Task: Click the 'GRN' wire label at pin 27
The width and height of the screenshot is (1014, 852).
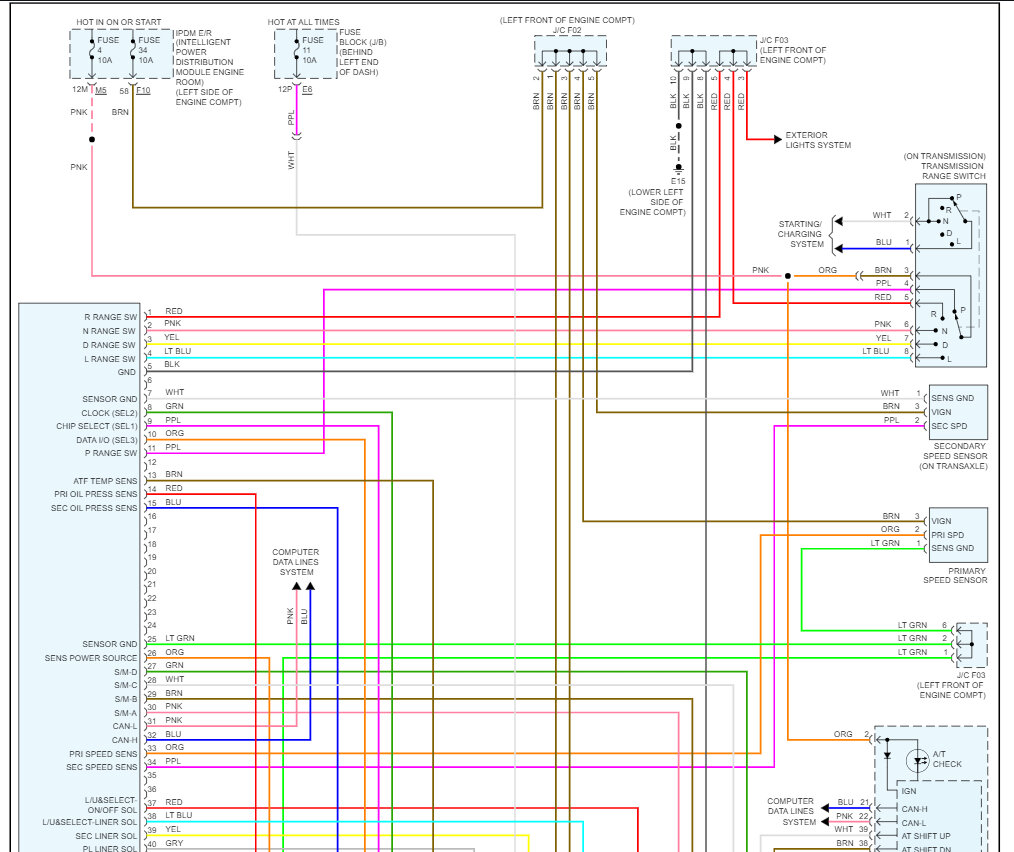Action: point(174,665)
